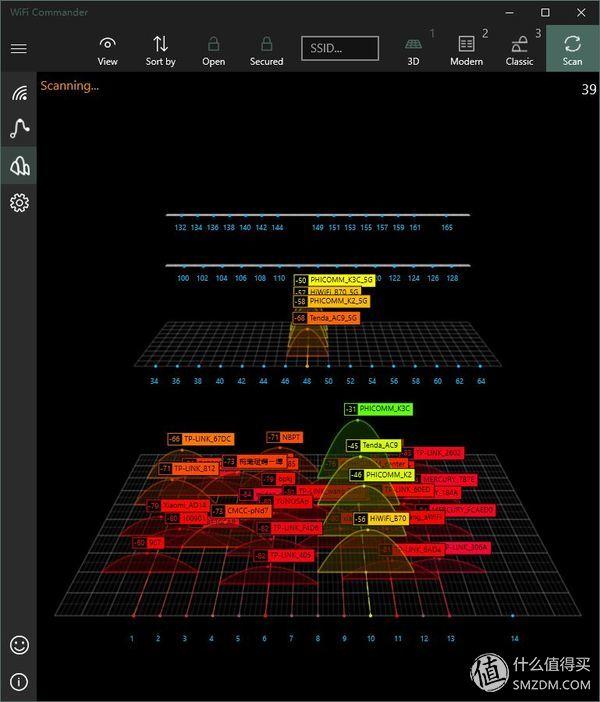This screenshot has height=702, width=600.
Task: Open the info about icon
Action: pos(19,682)
